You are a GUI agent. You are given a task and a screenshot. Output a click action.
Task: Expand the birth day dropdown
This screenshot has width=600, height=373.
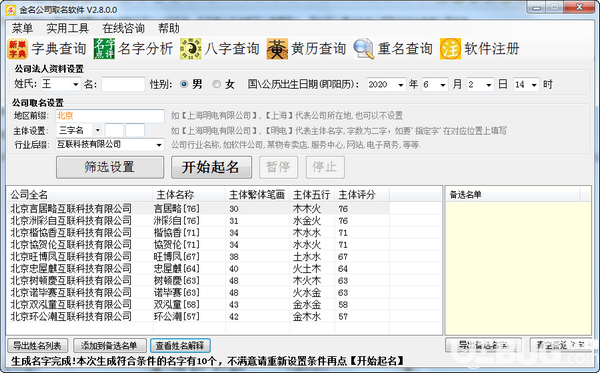click(x=489, y=85)
